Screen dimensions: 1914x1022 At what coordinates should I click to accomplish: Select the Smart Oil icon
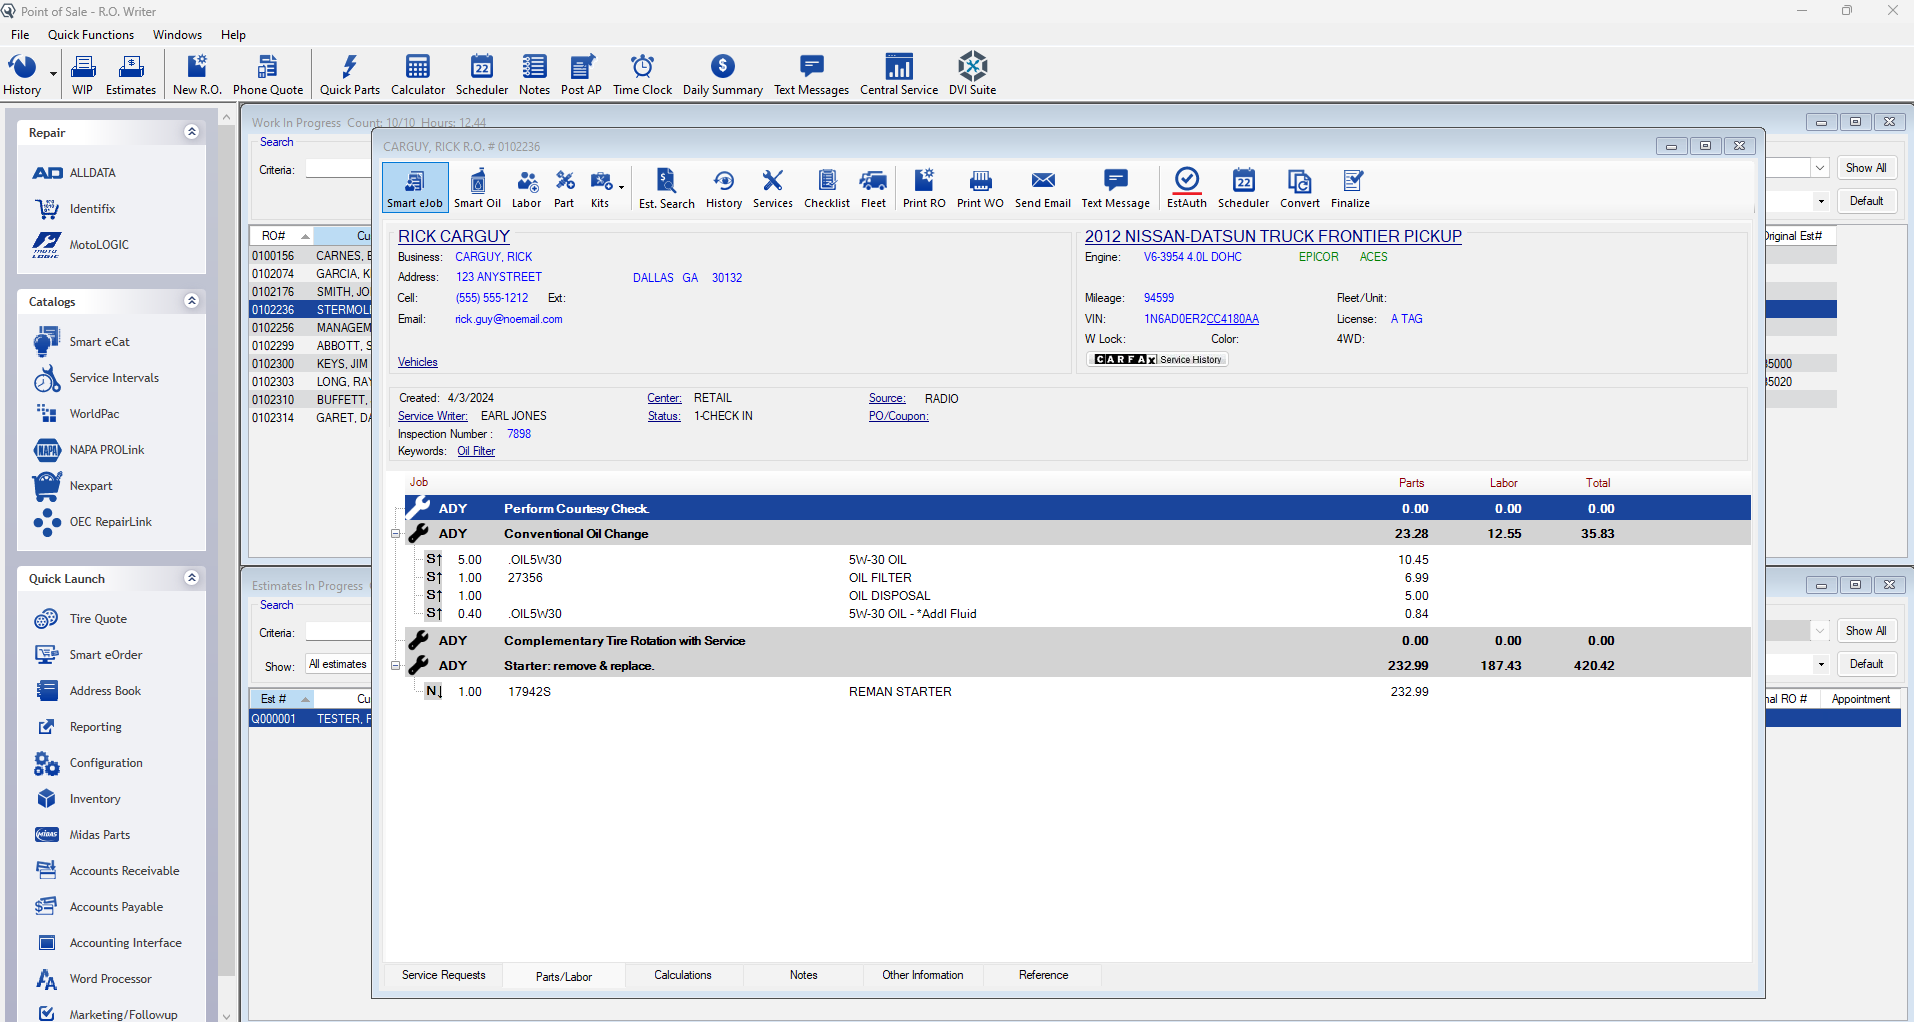477,187
